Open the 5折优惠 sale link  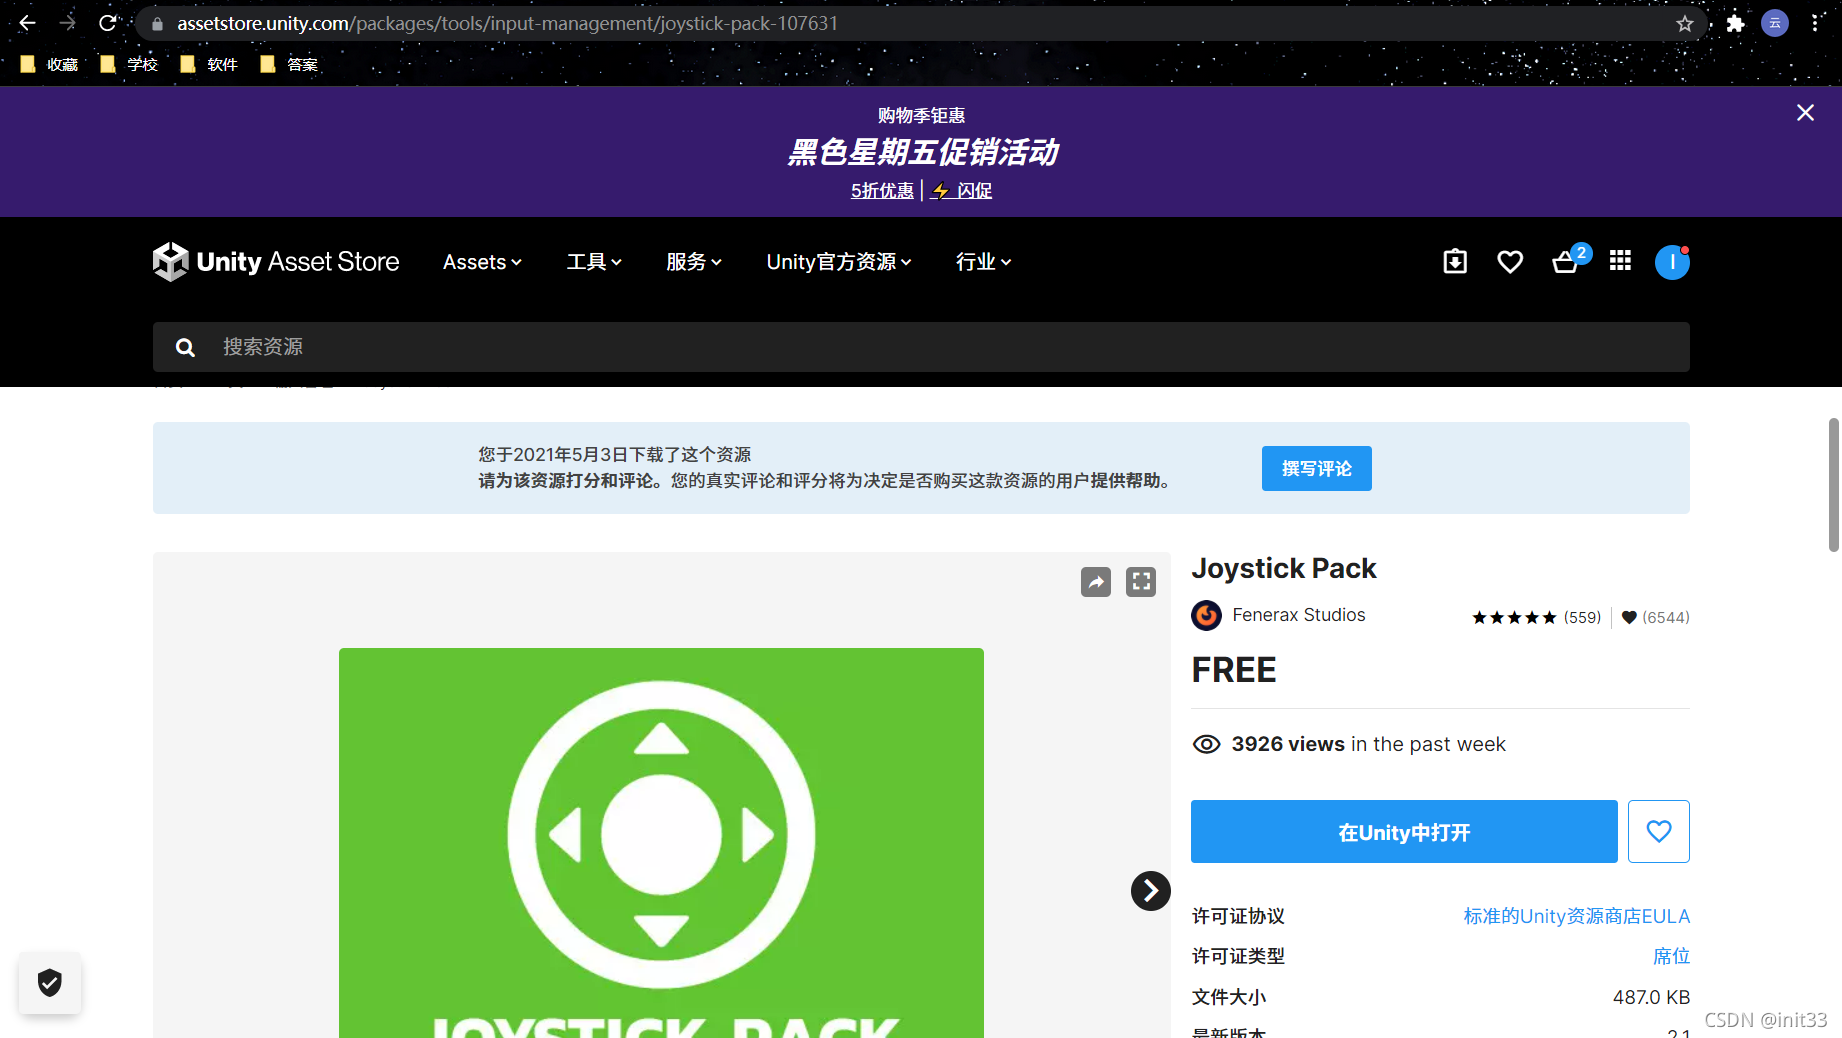(882, 190)
